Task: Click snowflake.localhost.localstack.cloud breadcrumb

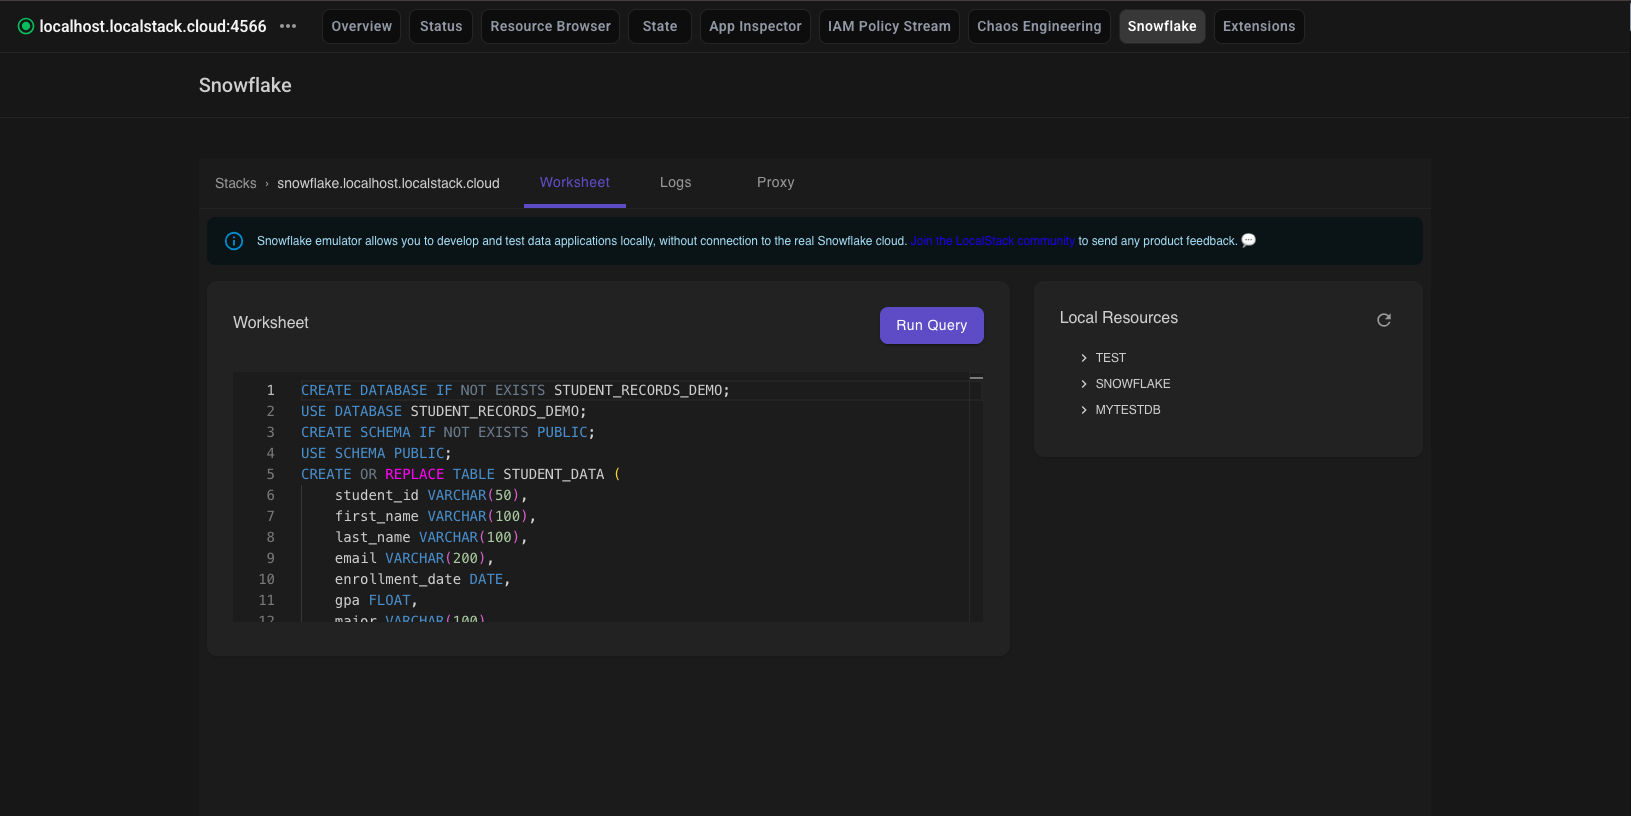Action: coord(388,183)
